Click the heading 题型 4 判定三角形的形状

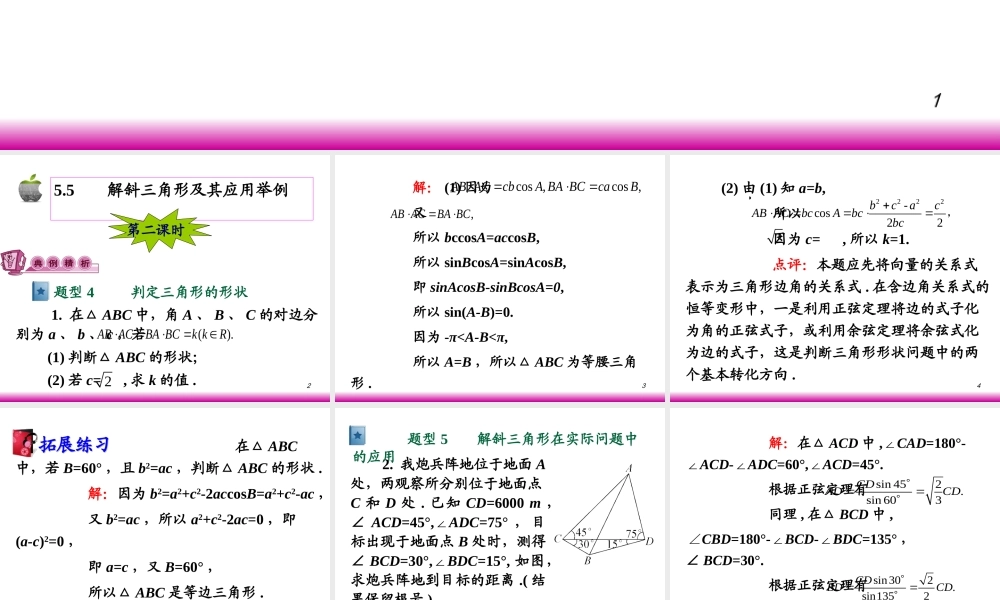pyautogui.click(x=151, y=292)
